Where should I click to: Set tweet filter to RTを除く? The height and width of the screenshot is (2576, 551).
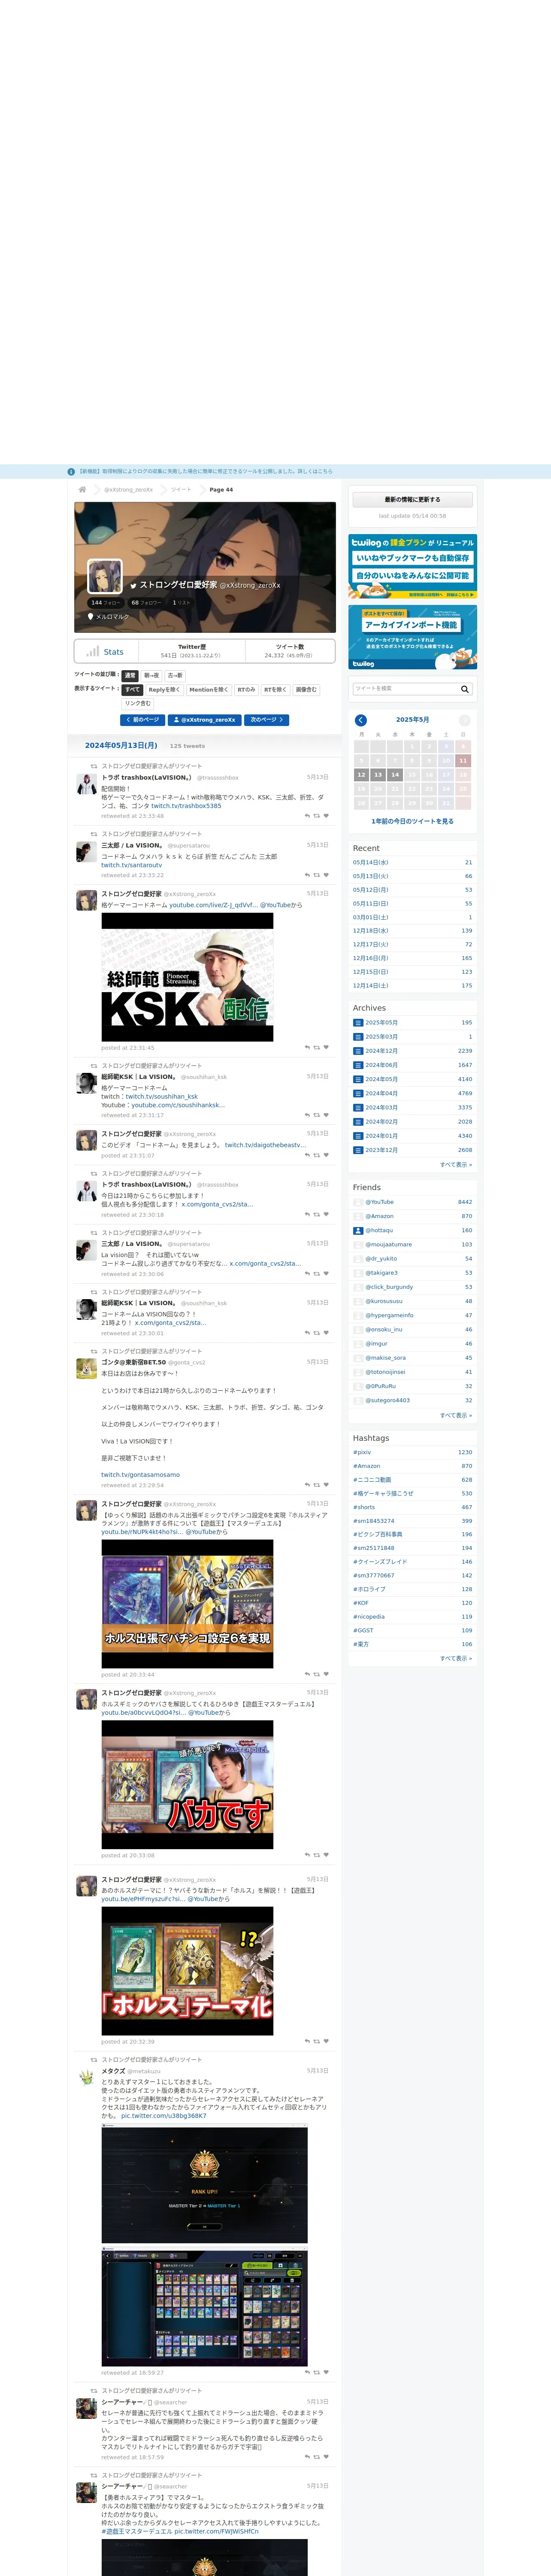[x=275, y=690]
